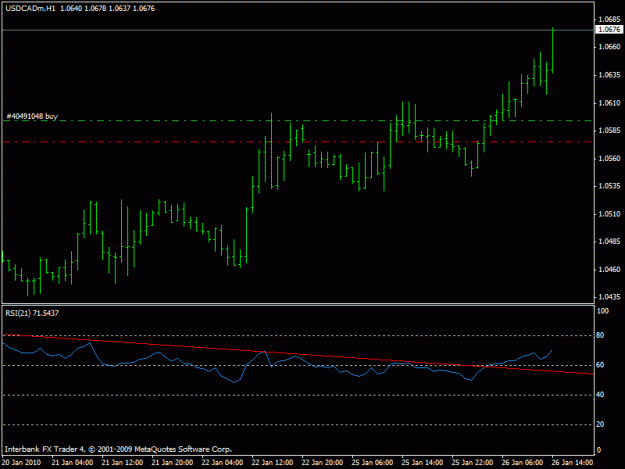Click the current price tag 1.0676

coord(609,29)
